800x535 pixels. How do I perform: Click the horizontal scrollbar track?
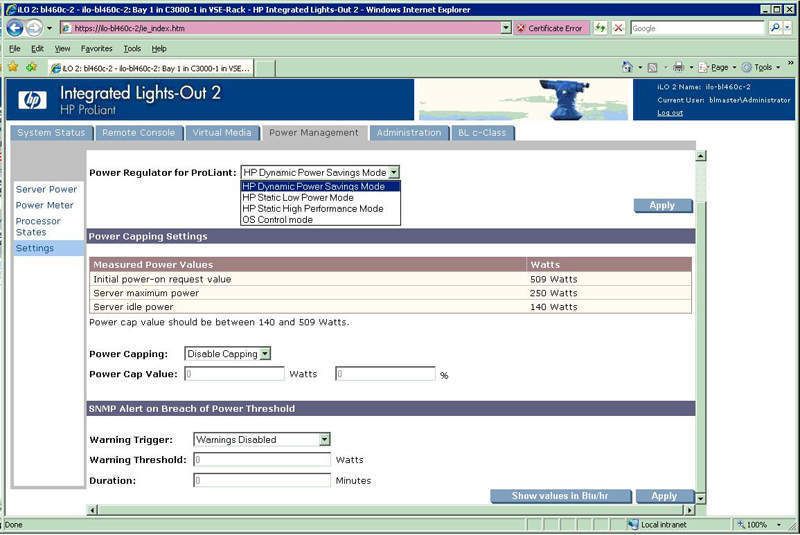391,509
